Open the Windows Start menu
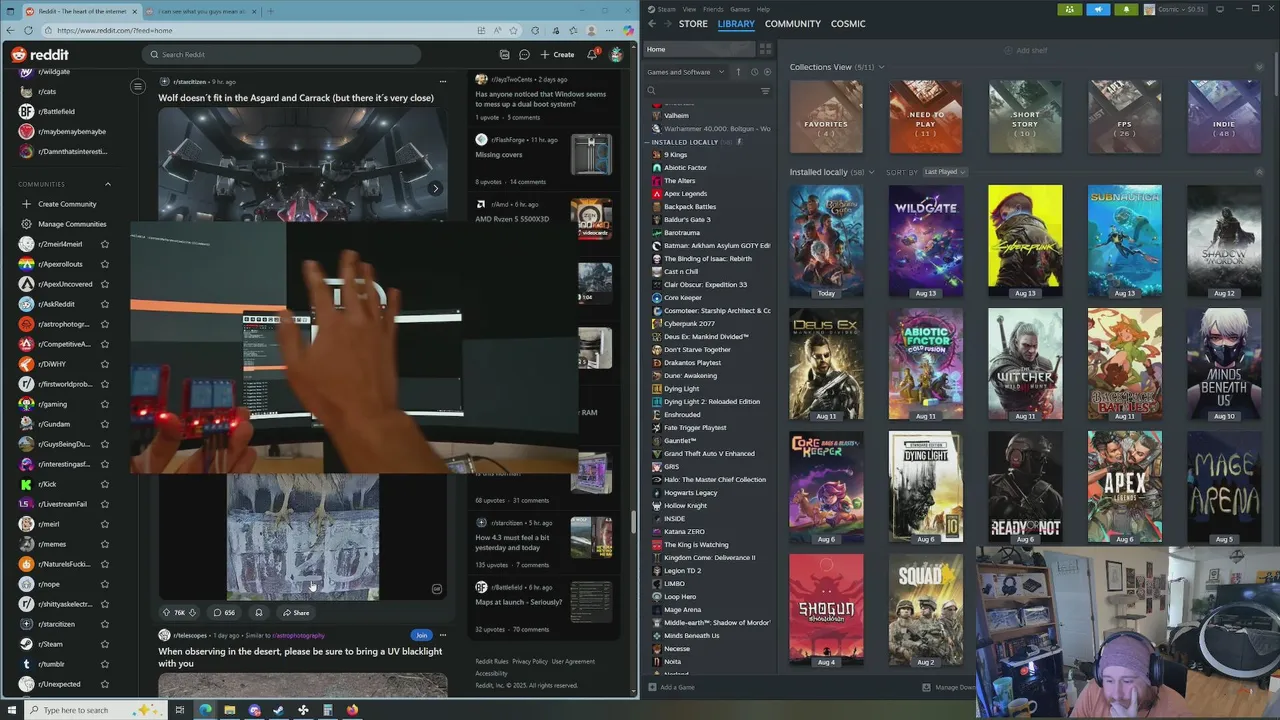This screenshot has height=720, width=1280. pyautogui.click(x=11, y=710)
